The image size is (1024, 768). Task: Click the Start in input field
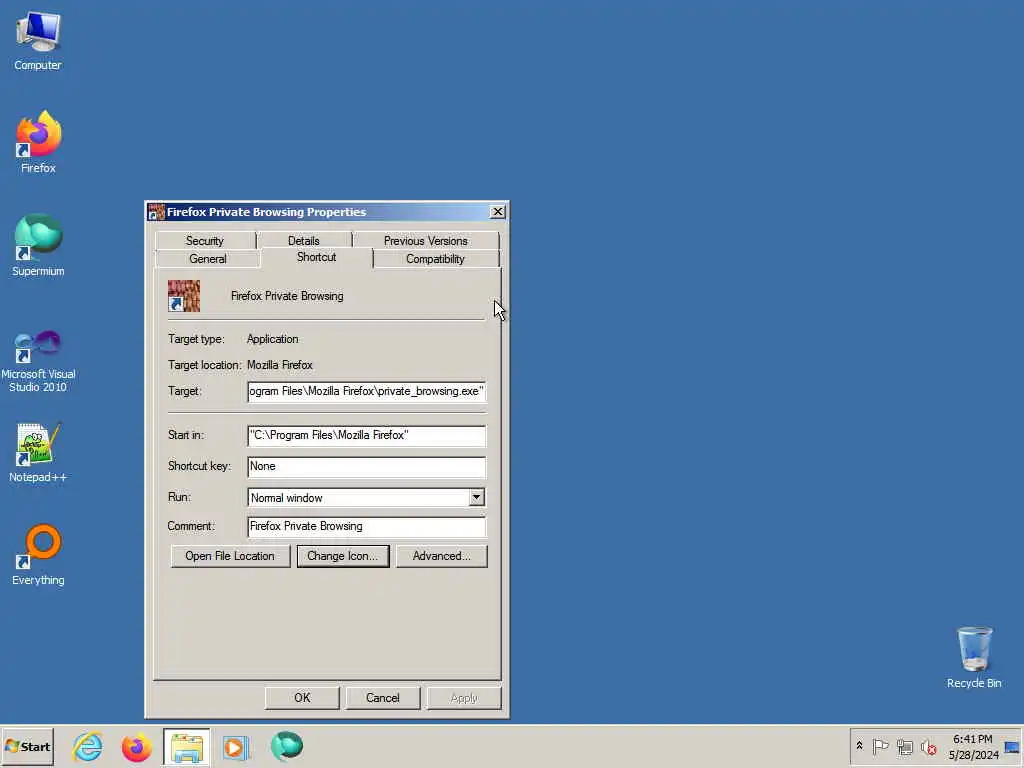[x=366, y=435]
